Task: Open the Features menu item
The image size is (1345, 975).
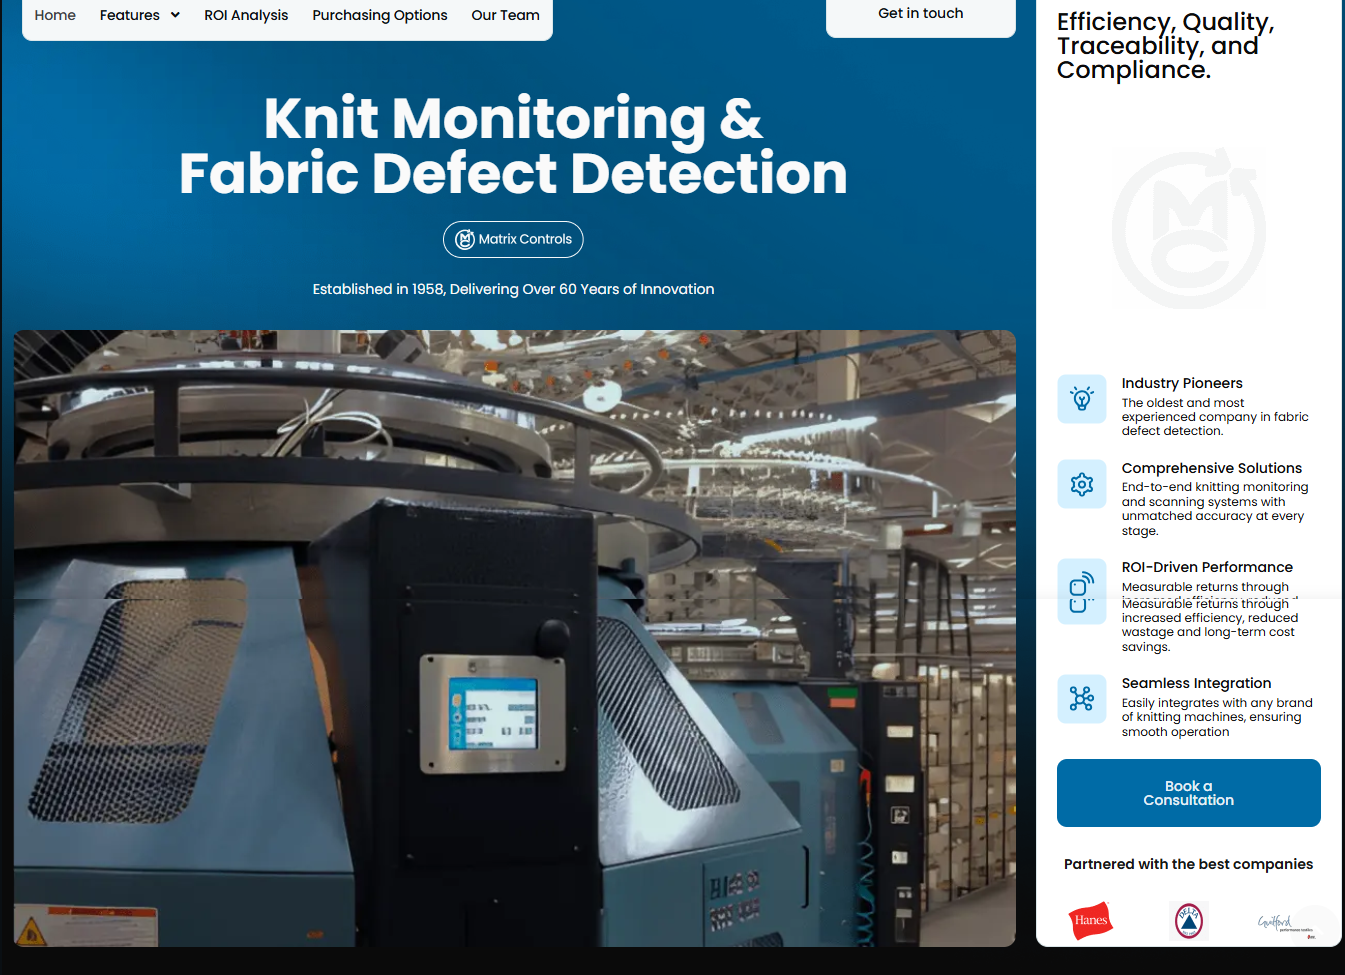Action: (129, 15)
